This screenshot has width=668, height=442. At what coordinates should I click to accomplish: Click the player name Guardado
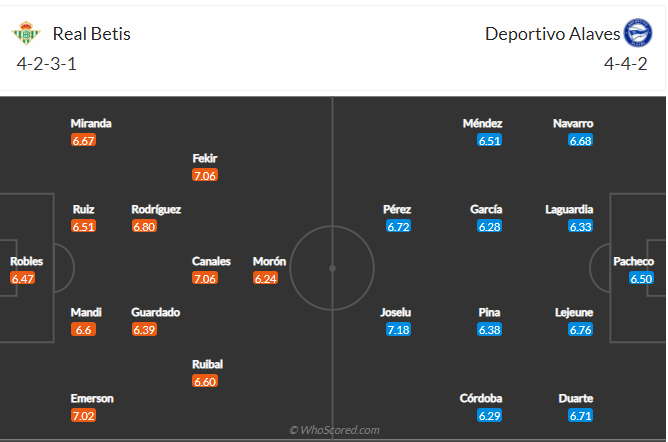coord(156,312)
